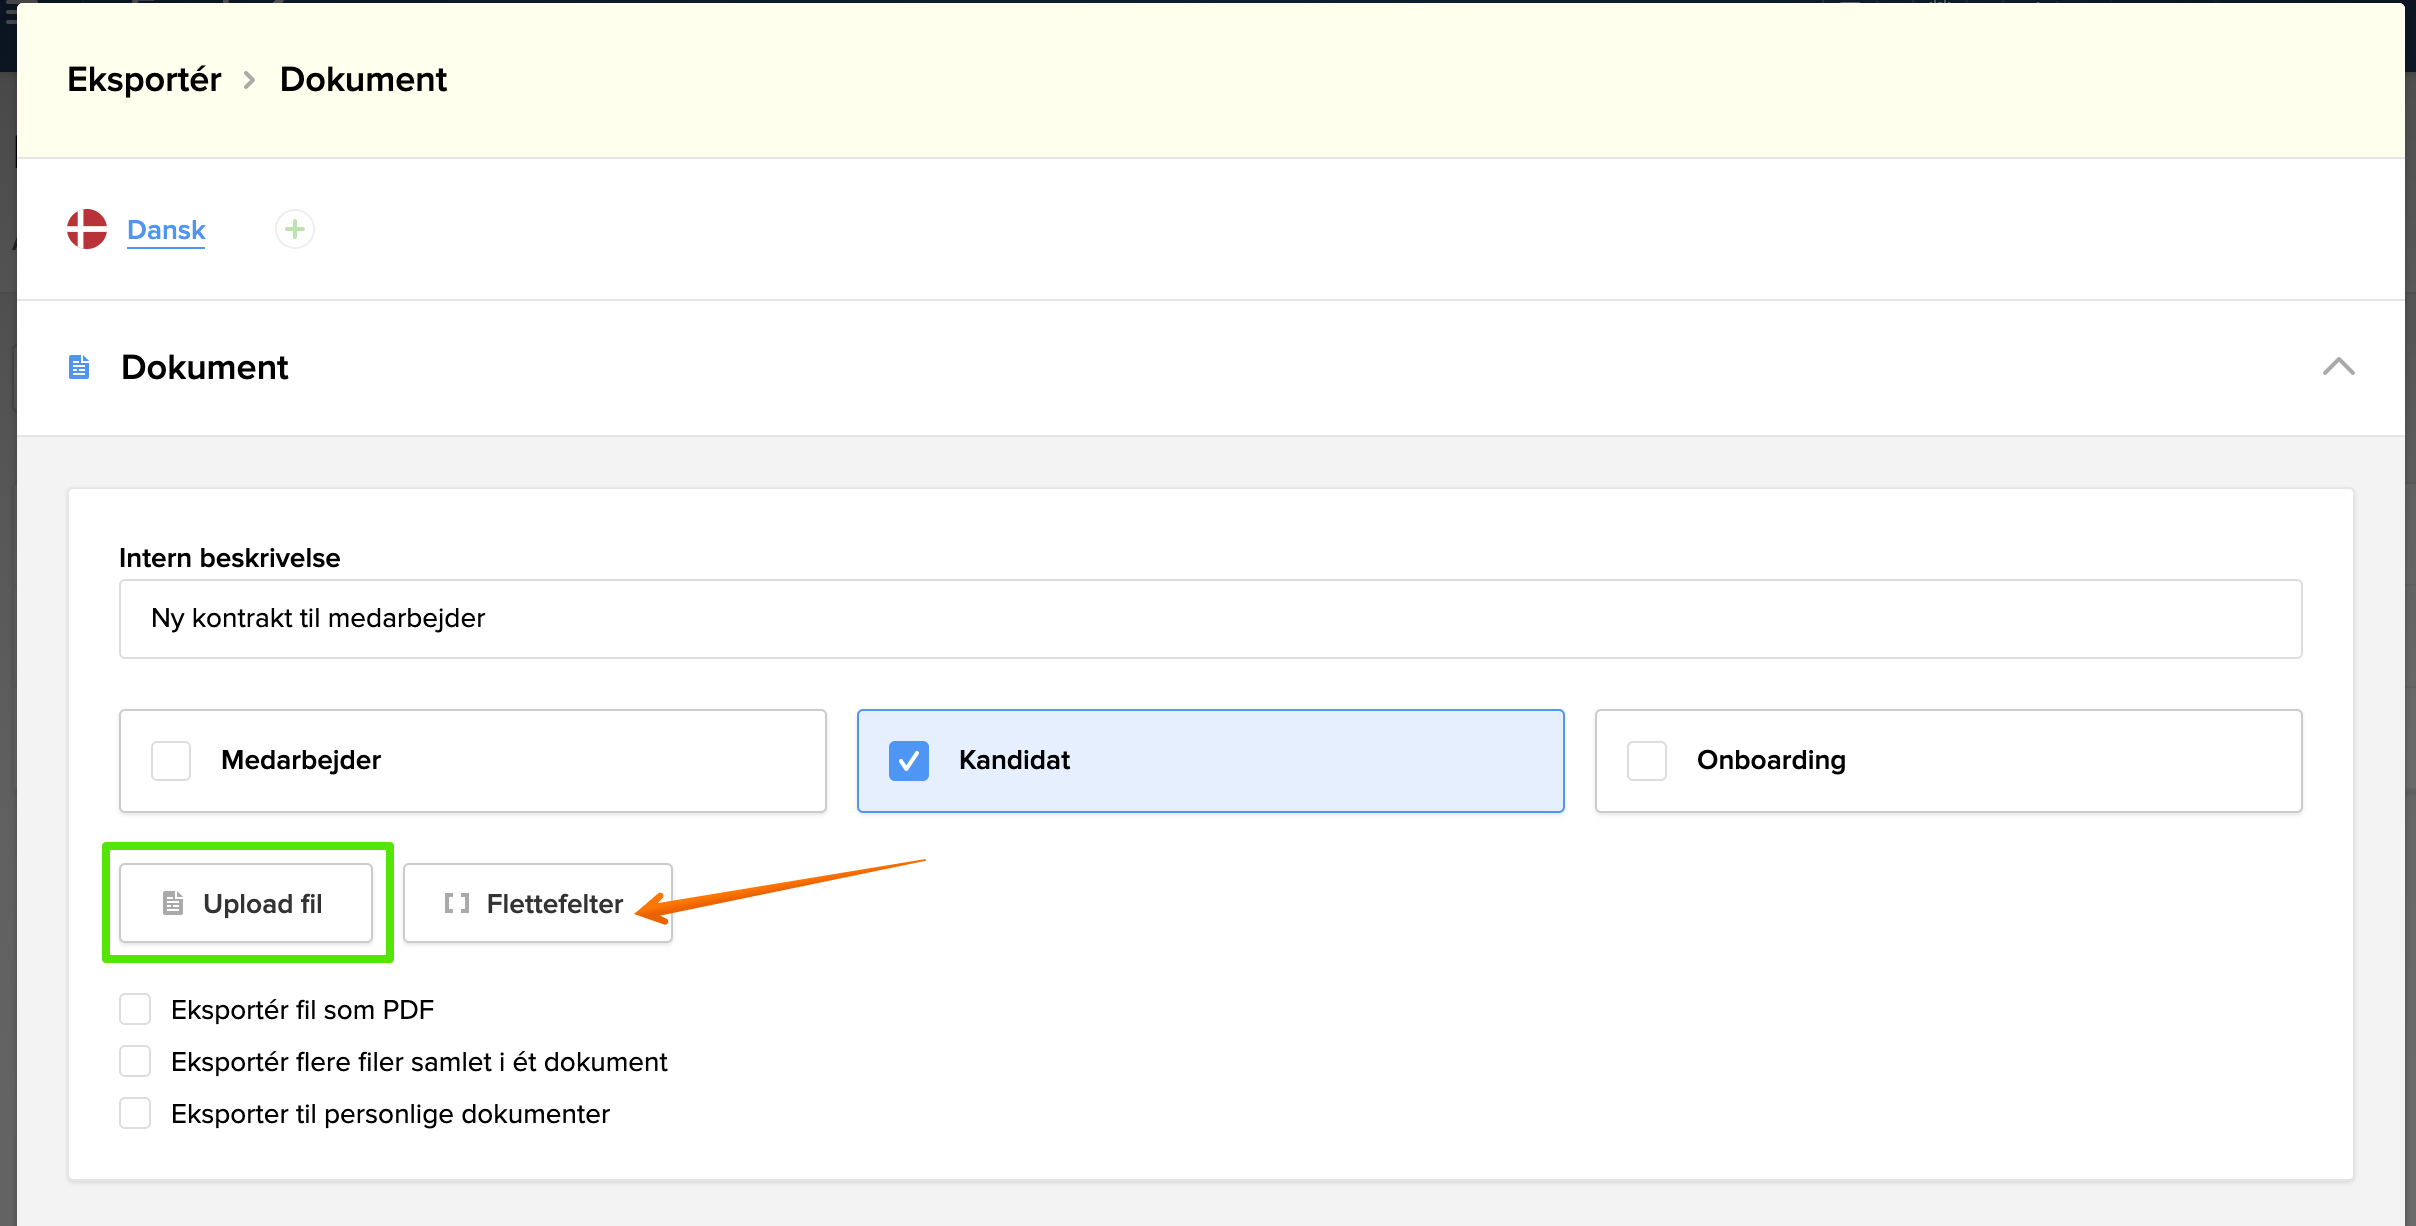Go to Eksportér in breadcrumb
This screenshot has height=1226, width=2416.
click(x=144, y=80)
